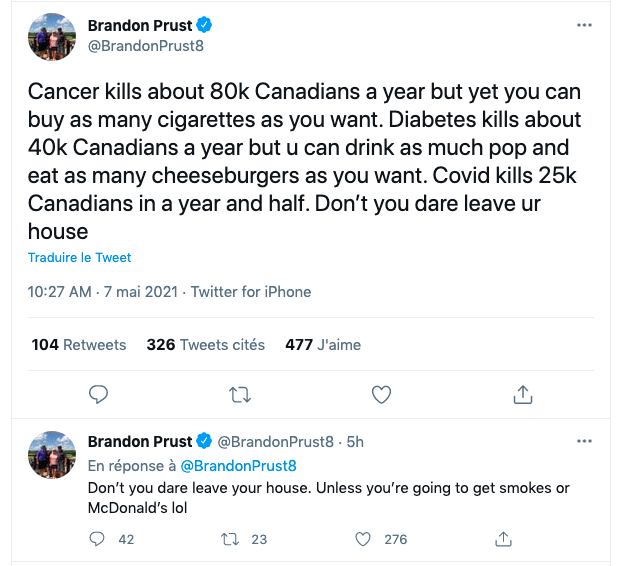The image size is (624, 566).
Task: Reply to the main tweet
Action: (x=98, y=395)
